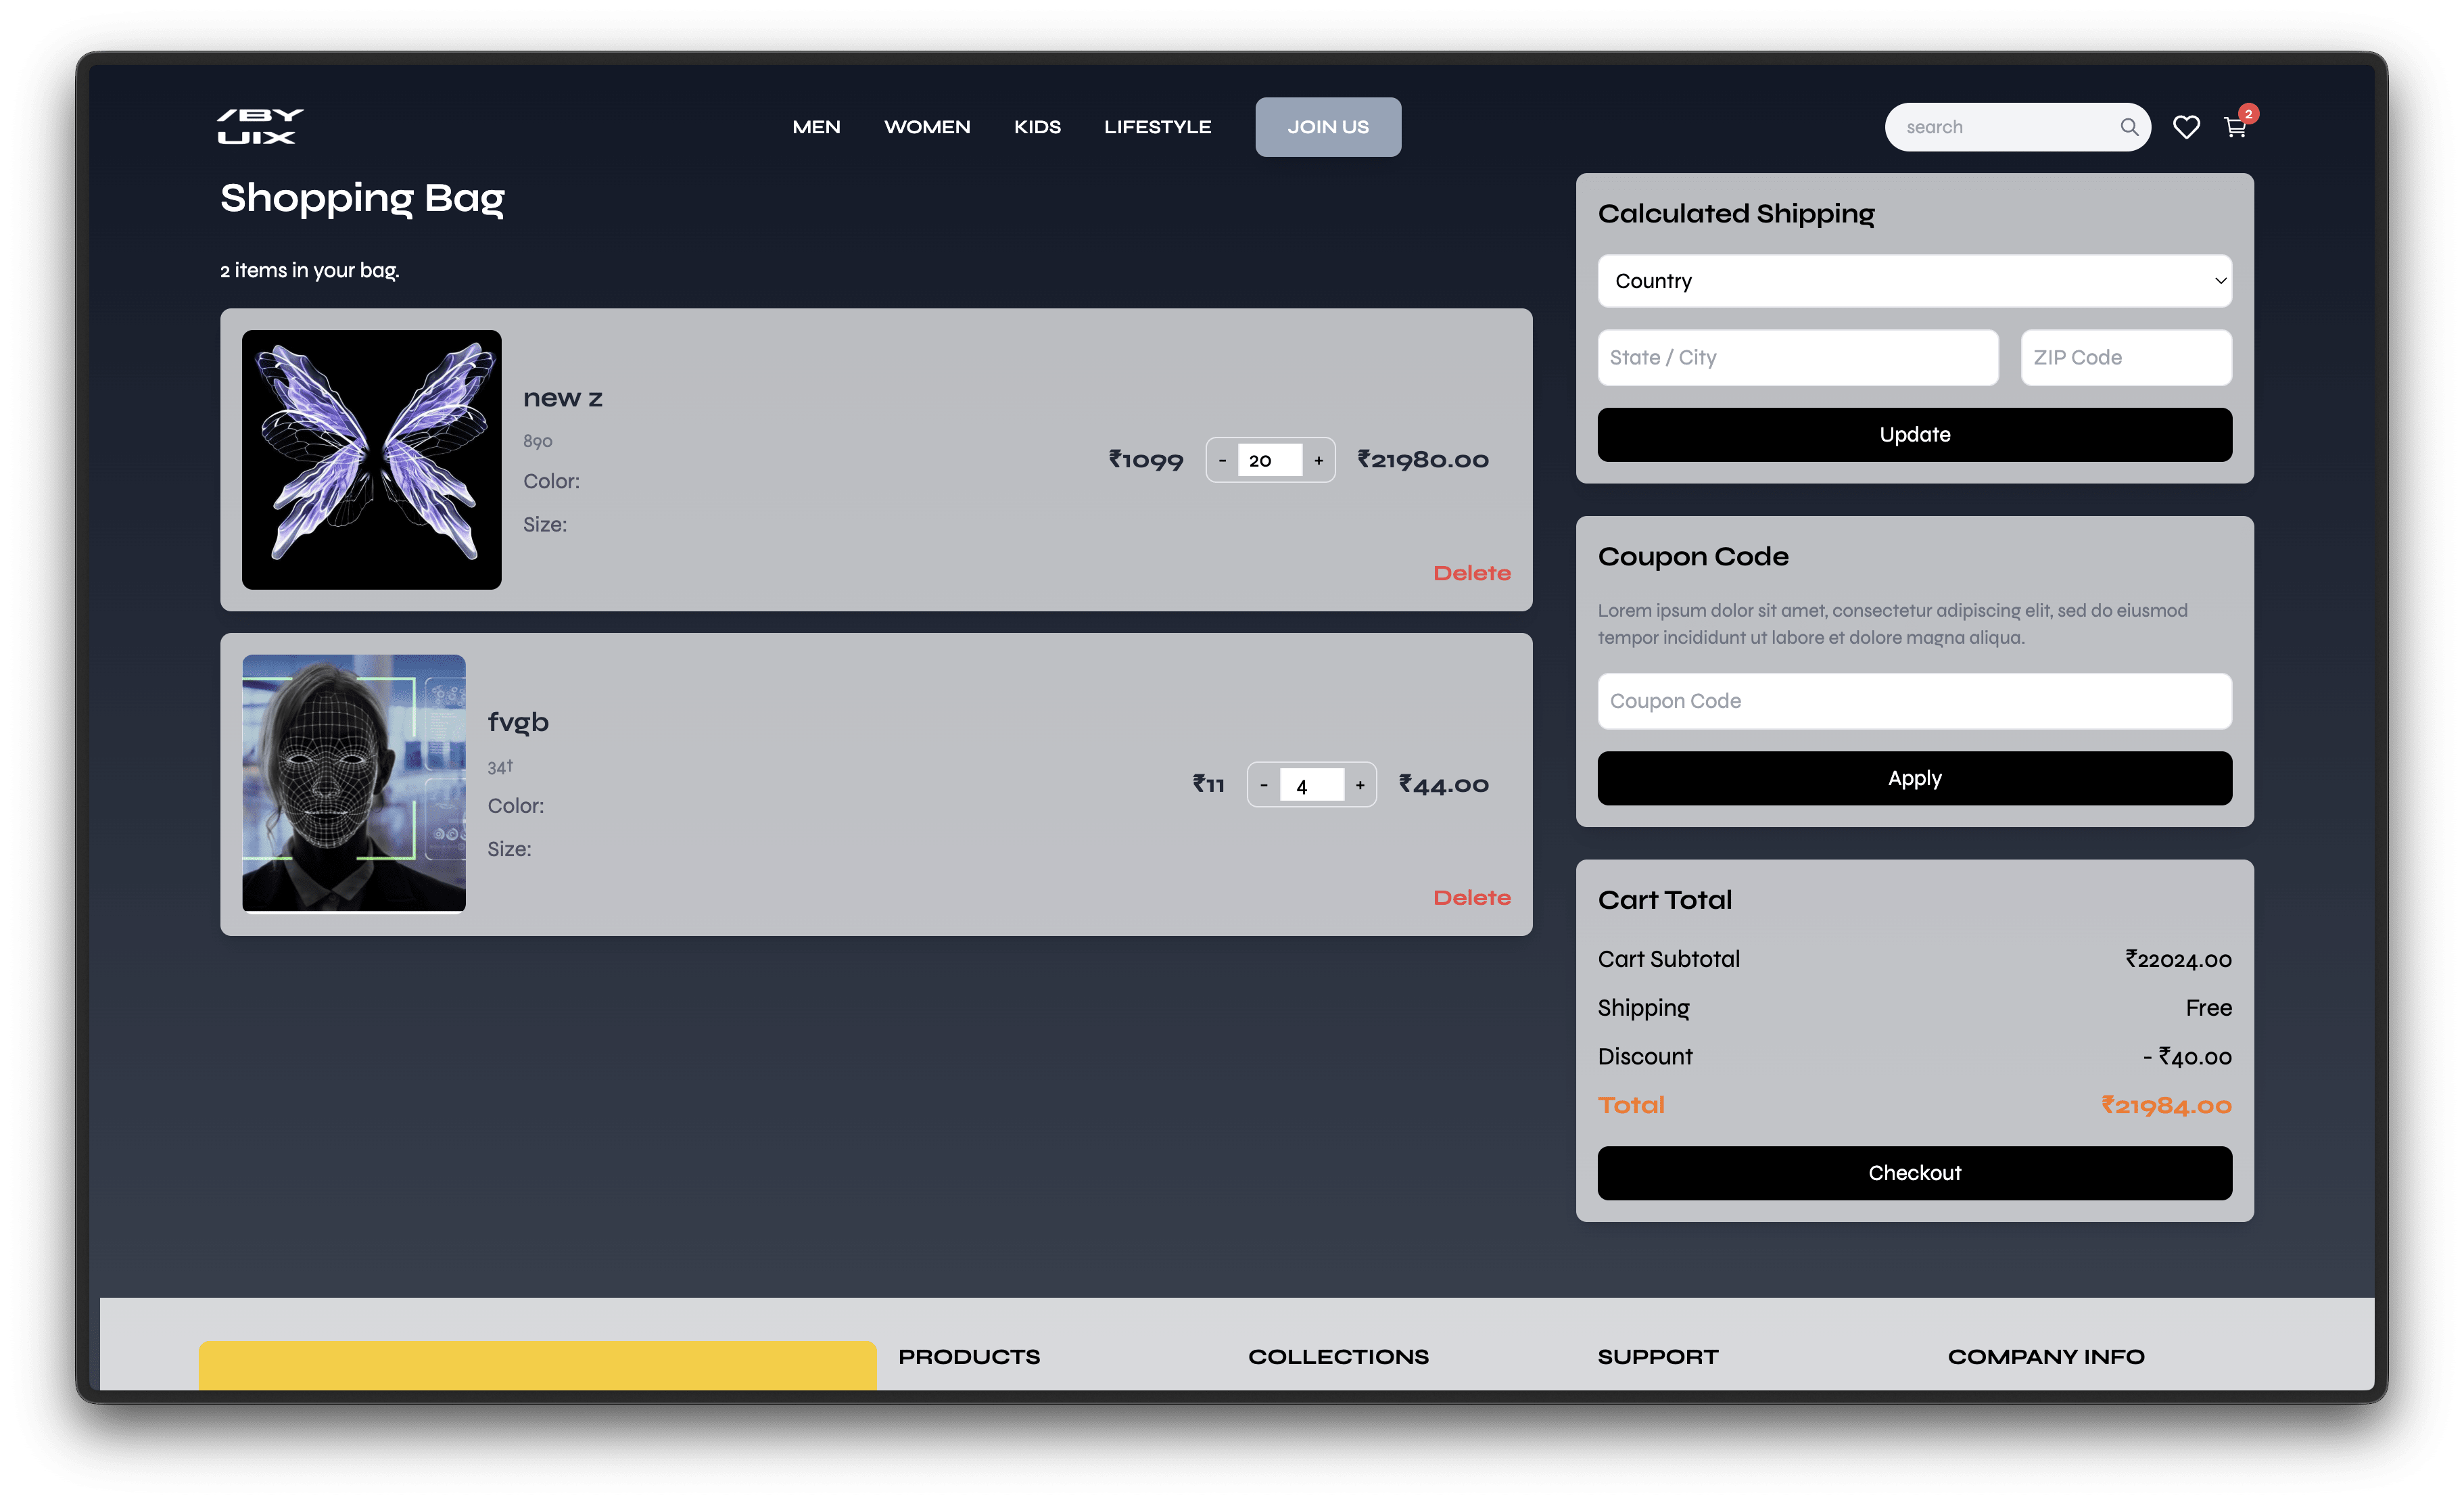Click the PRODUCTS footer heading
This screenshot has width=2464, height=1504.
[x=969, y=1357]
